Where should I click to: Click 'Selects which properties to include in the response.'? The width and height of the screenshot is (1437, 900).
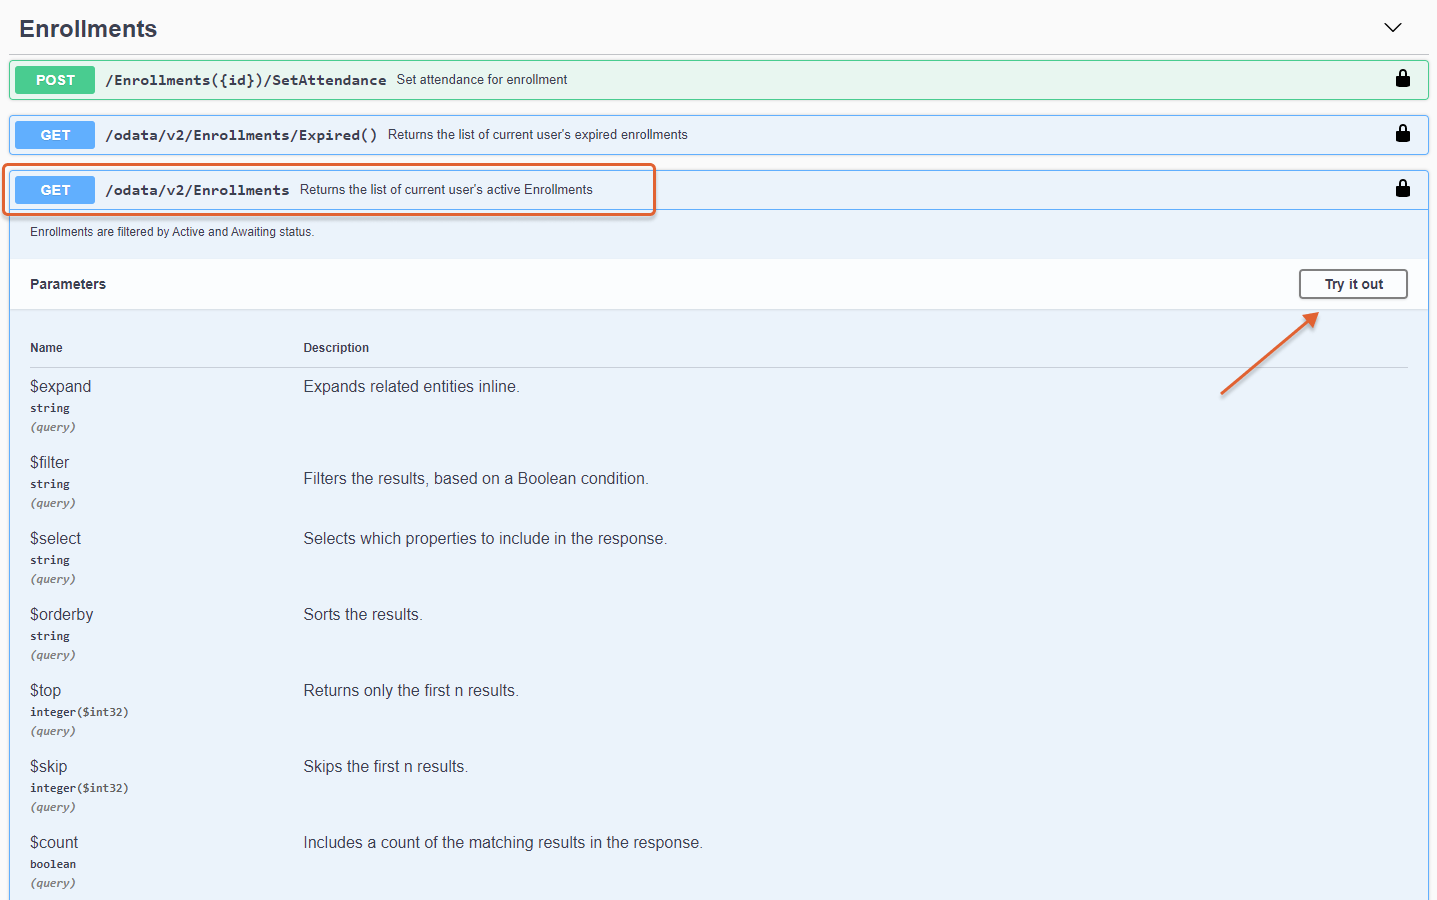(x=485, y=539)
